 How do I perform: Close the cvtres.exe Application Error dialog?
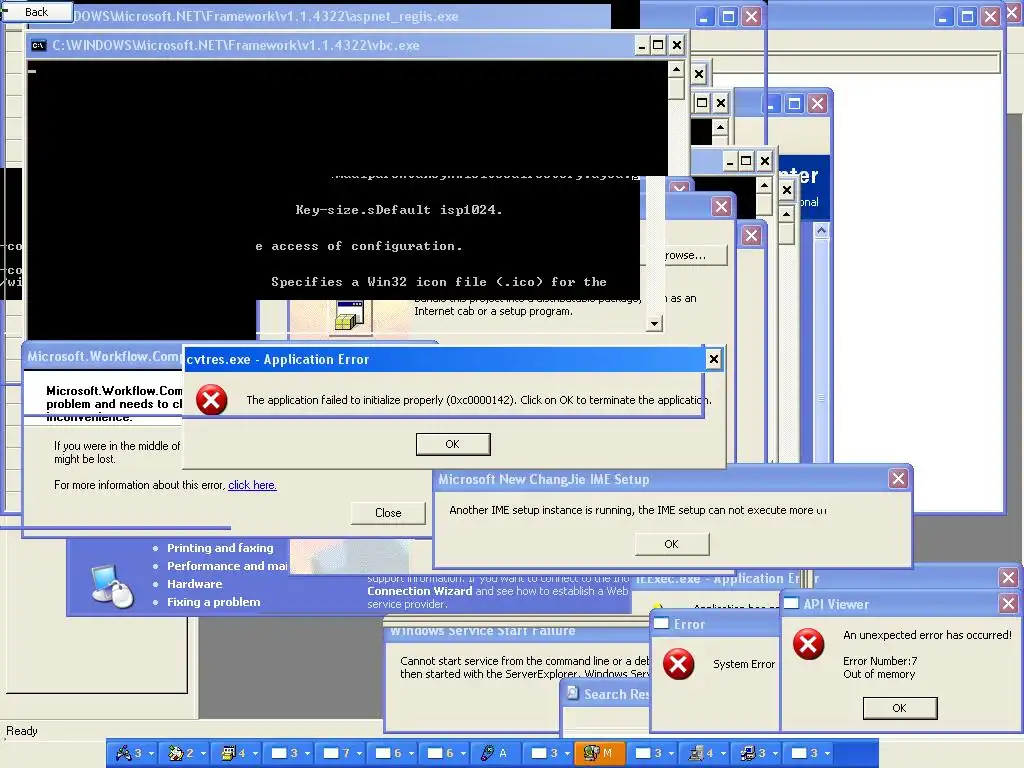pos(714,359)
